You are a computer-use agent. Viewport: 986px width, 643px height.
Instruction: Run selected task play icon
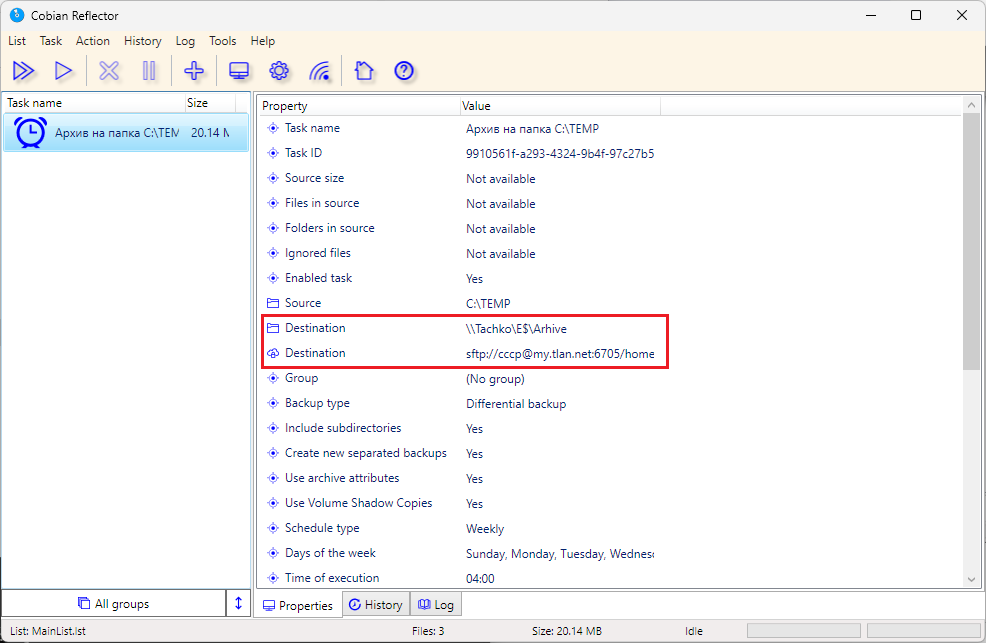pos(63,71)
